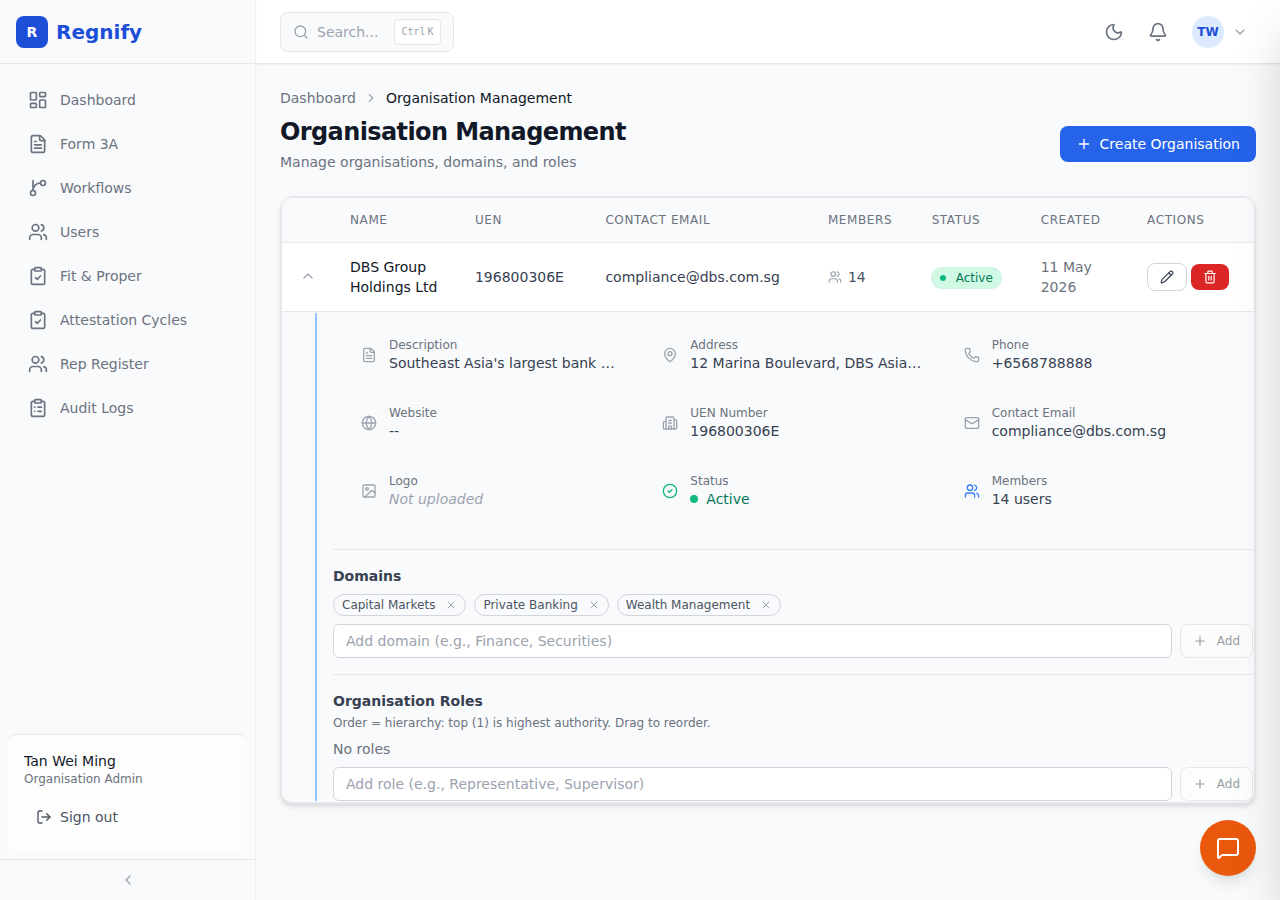Viewport: 1280px width, 900px height.
Task: Click the Contact Email envelope icon
Action: [x=972, y=423]
